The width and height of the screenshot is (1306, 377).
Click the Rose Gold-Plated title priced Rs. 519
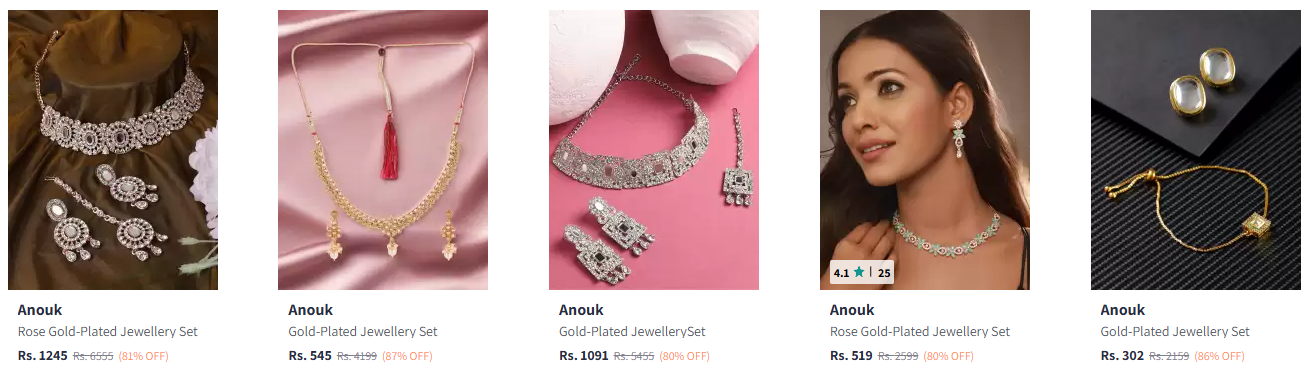pos(920,332)
